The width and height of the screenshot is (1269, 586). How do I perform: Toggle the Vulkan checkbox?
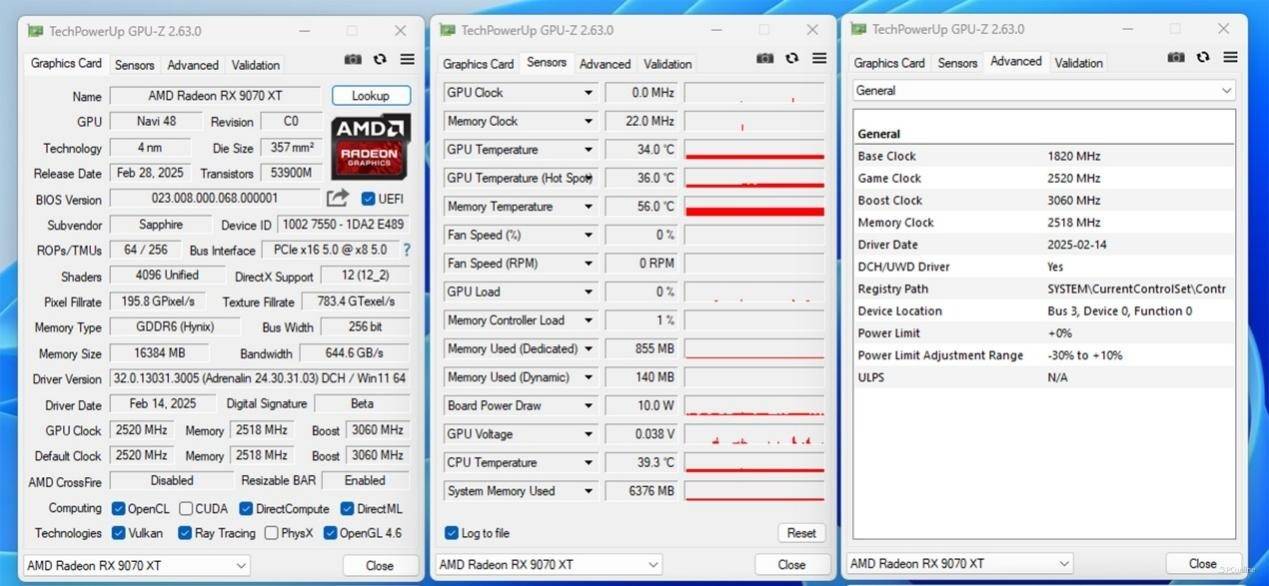[x=118, y=533]
